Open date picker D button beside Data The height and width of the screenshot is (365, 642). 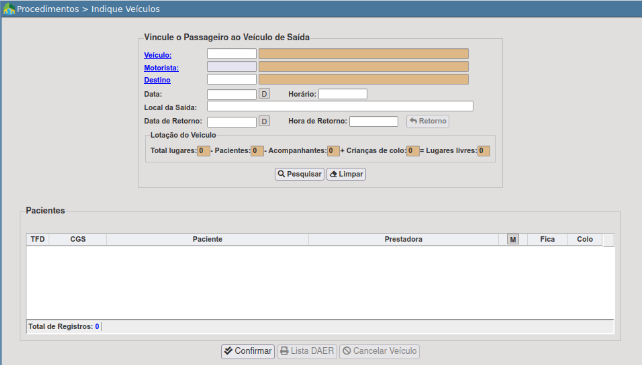[x=264, y=94]
